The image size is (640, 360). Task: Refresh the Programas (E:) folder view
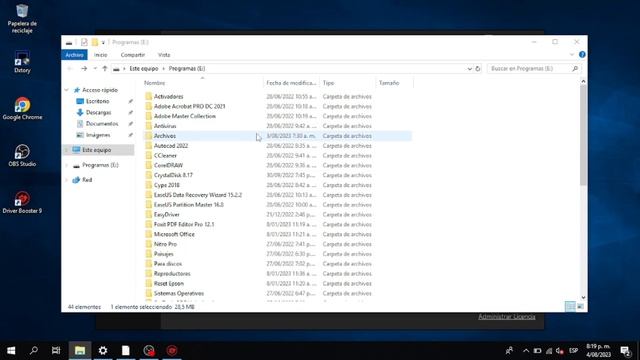(x=478, y=69)
